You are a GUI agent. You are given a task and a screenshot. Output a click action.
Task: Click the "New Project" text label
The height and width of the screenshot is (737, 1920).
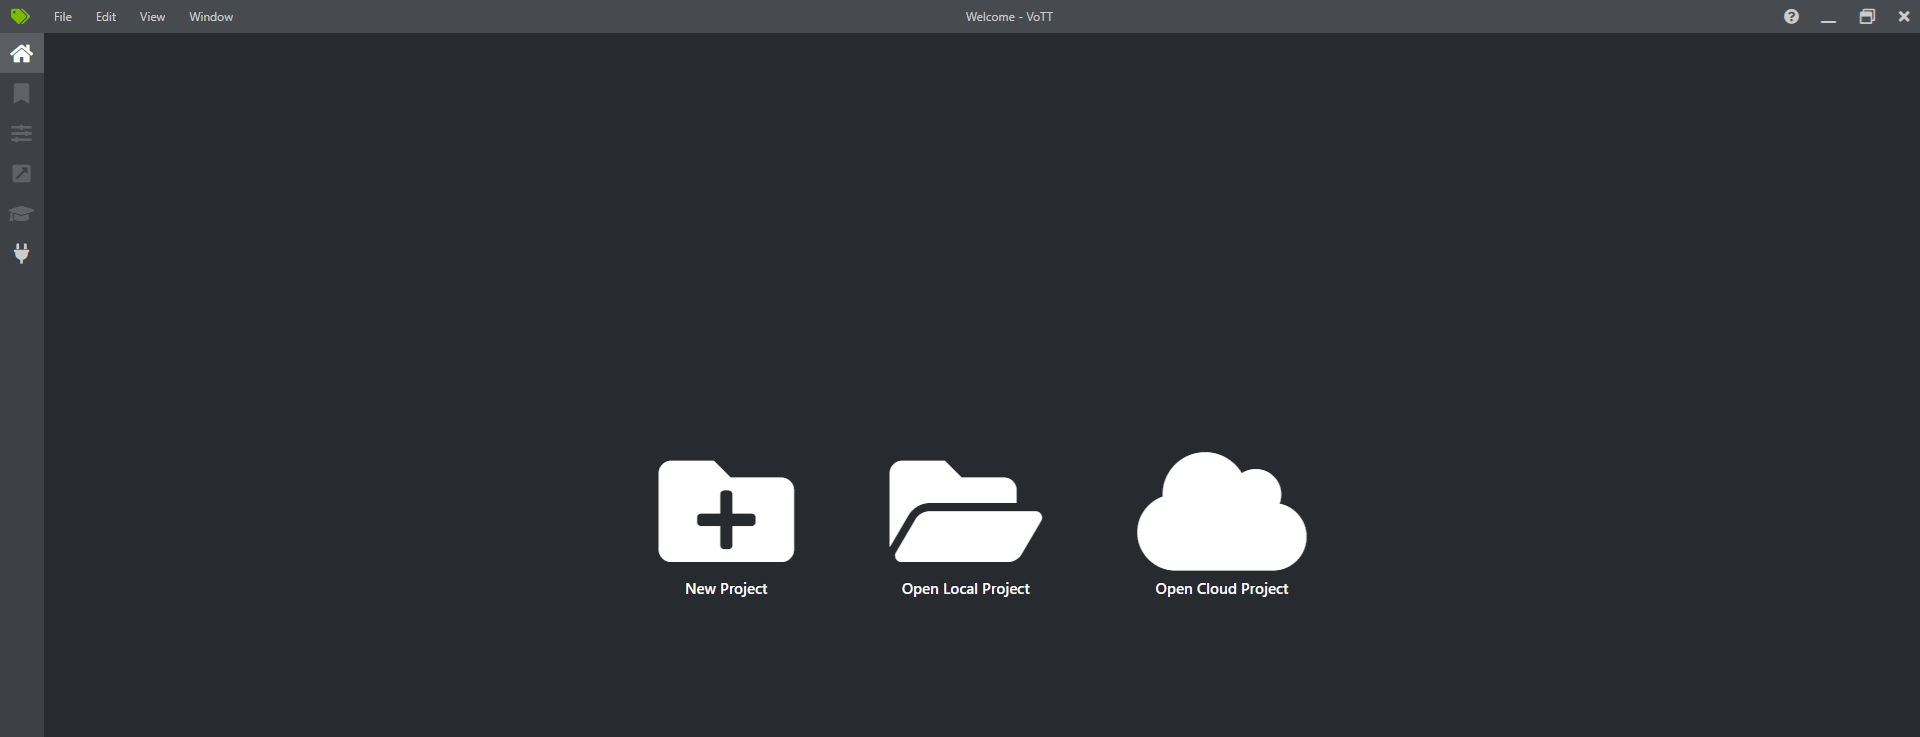click(x=726, y=589)
